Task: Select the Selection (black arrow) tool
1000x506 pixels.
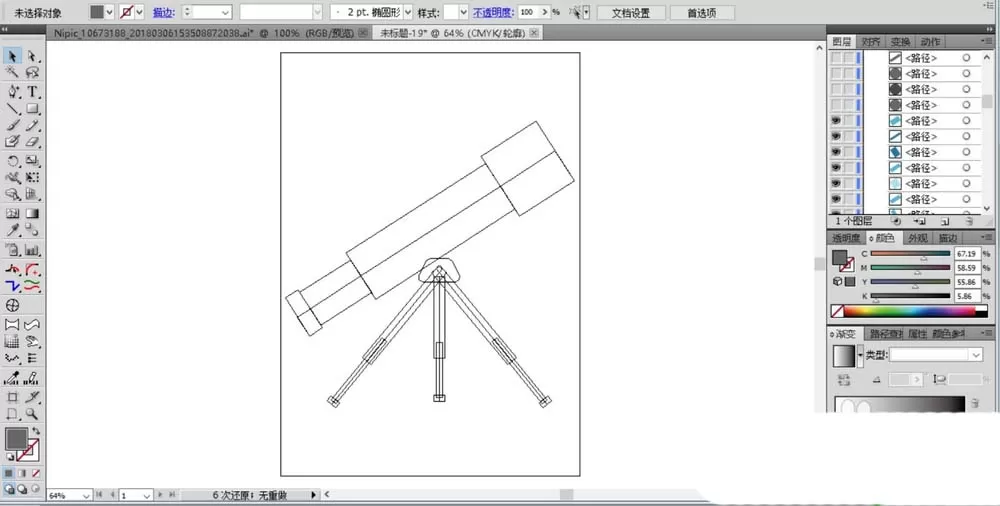Action: [12, 56]
